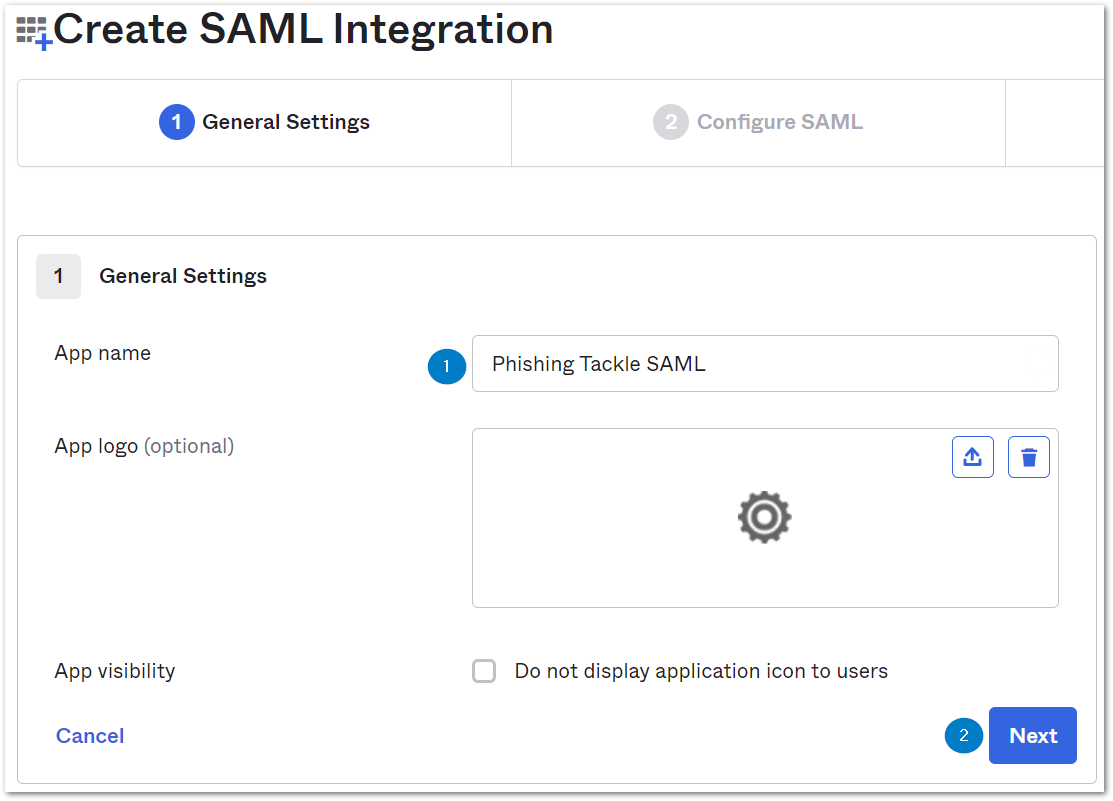Click the gray step badge numbered 2
This screenshot has width=1113, height=801.
coord(670,122)
